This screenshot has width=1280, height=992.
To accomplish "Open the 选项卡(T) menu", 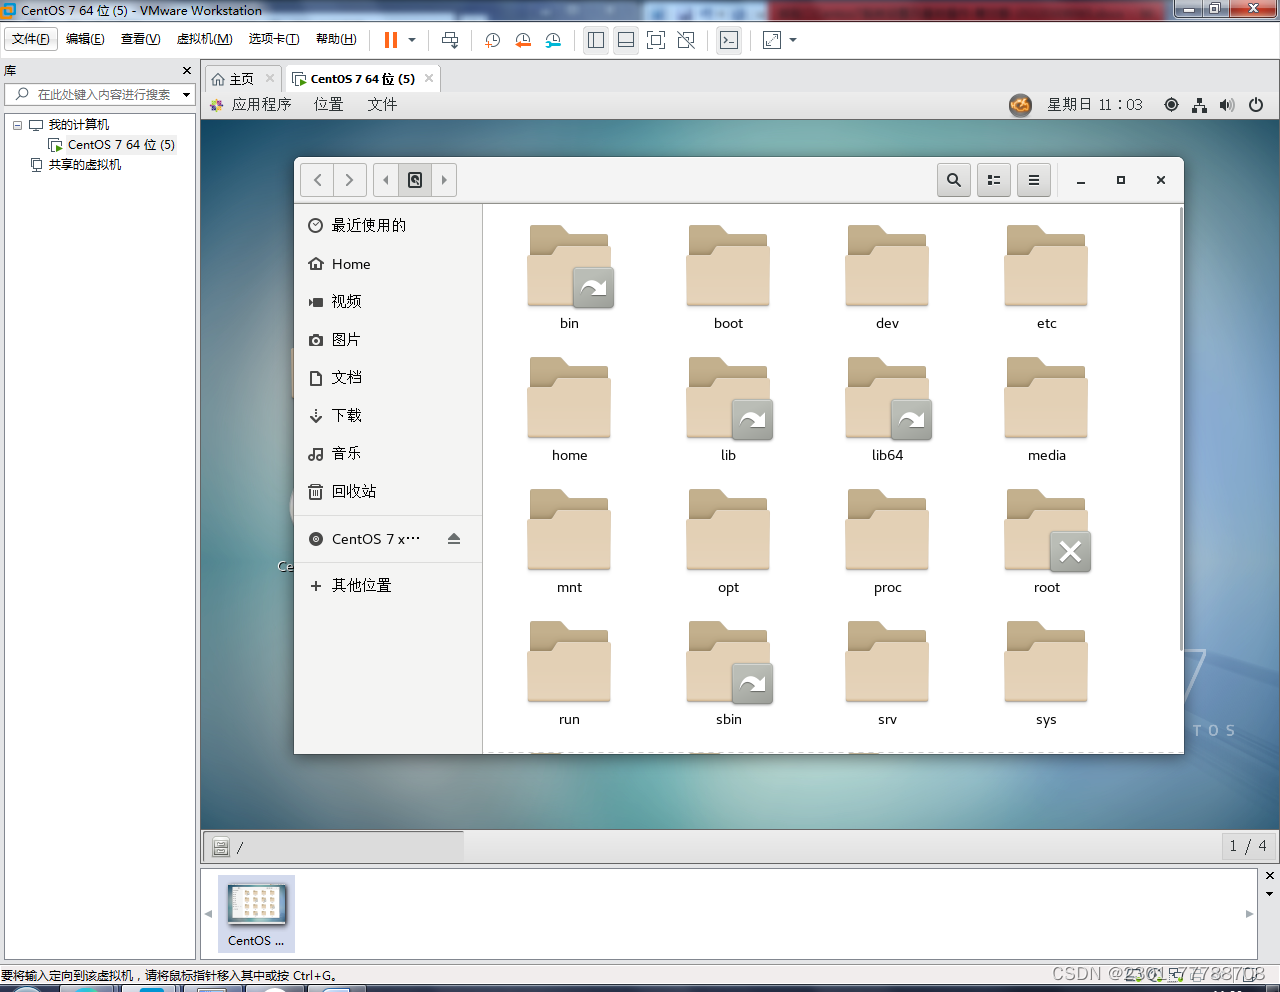I will tap(274, 39).
